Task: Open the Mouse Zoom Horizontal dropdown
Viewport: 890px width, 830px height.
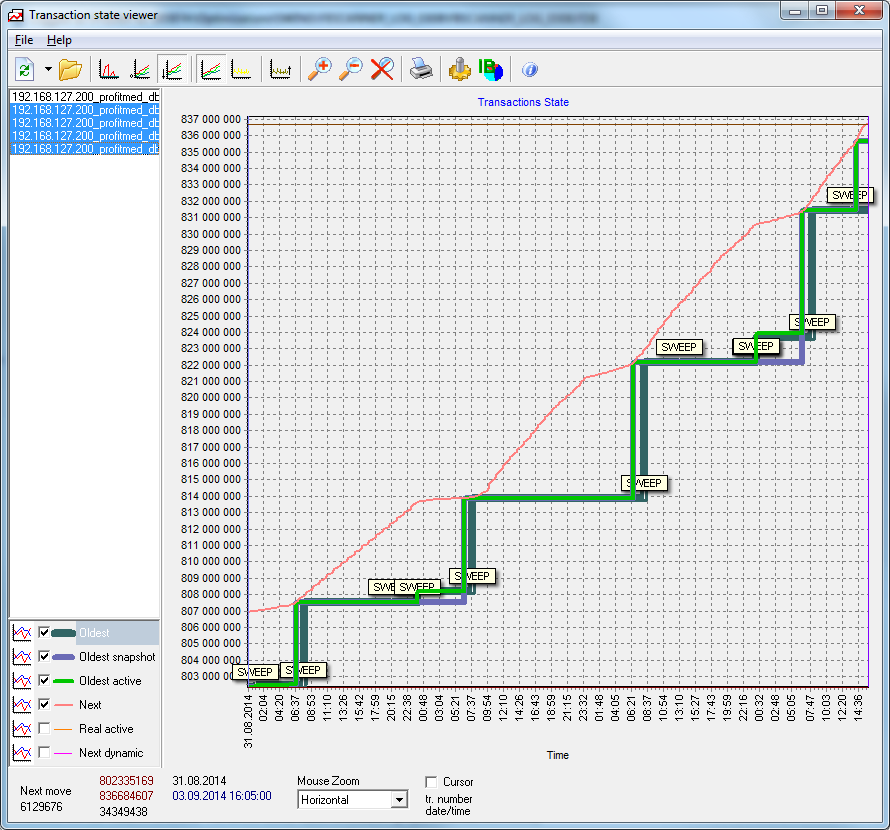Action: [x=399, y=800]
